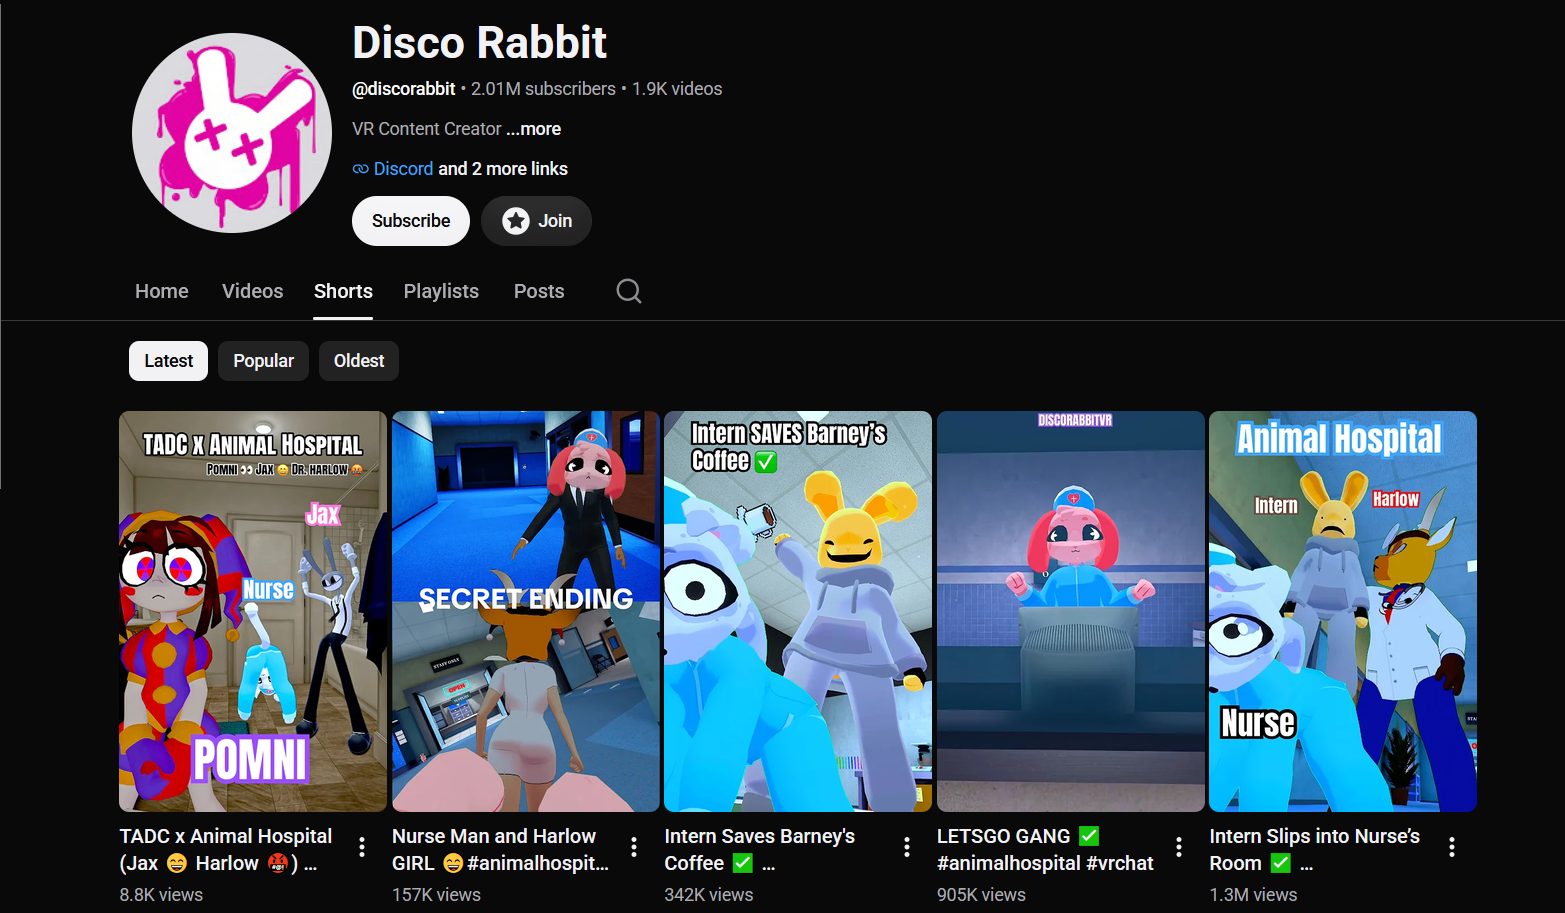The width and height of the screenshot is (1565, 913).
Task: Play the TADC x Animal Hospital Pomni thumbnail
Action: [253, 611]
